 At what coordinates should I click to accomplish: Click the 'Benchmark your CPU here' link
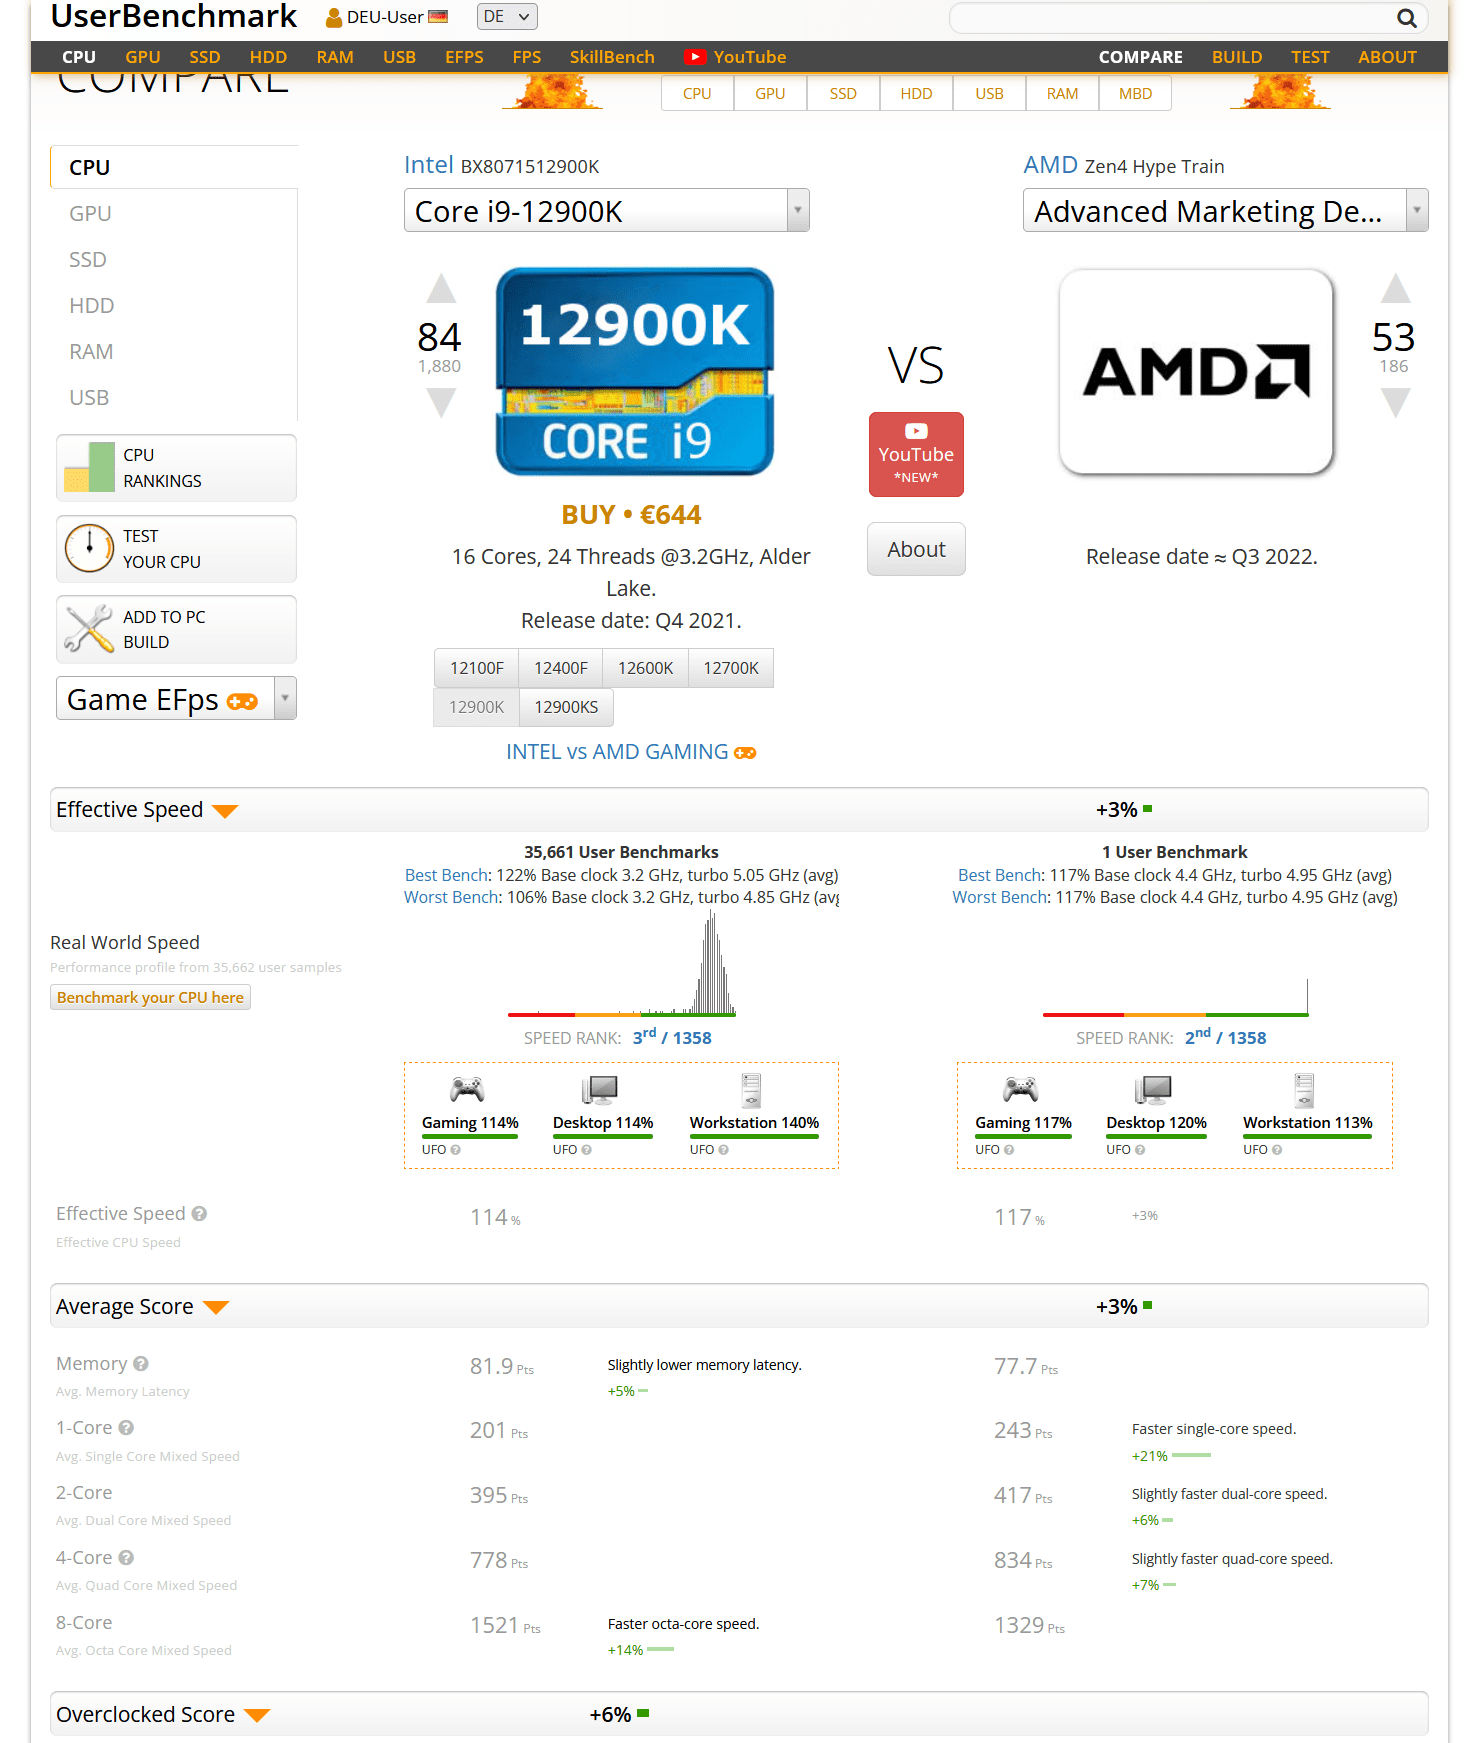pyautogui.click(x=150, y=998)
